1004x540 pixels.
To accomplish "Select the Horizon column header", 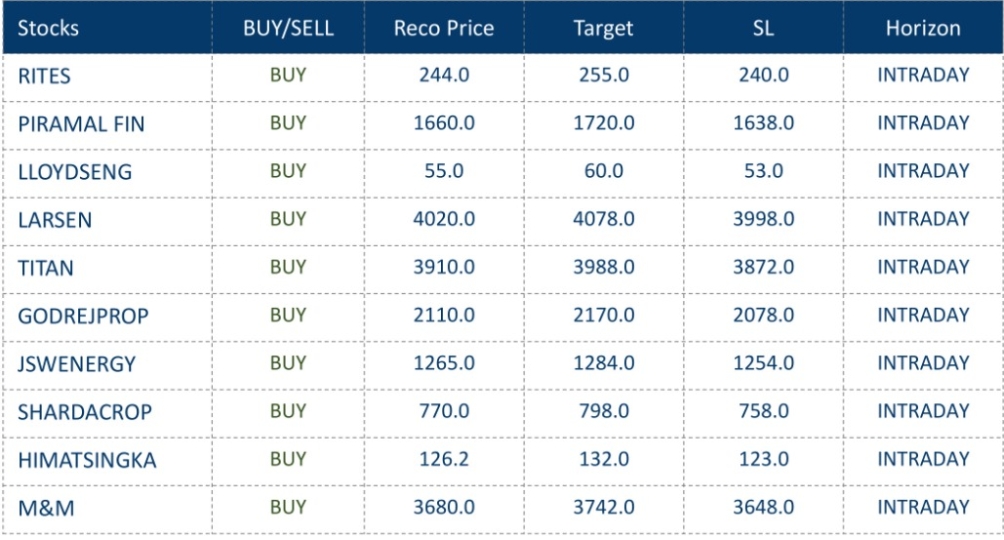I will [923, 28].
